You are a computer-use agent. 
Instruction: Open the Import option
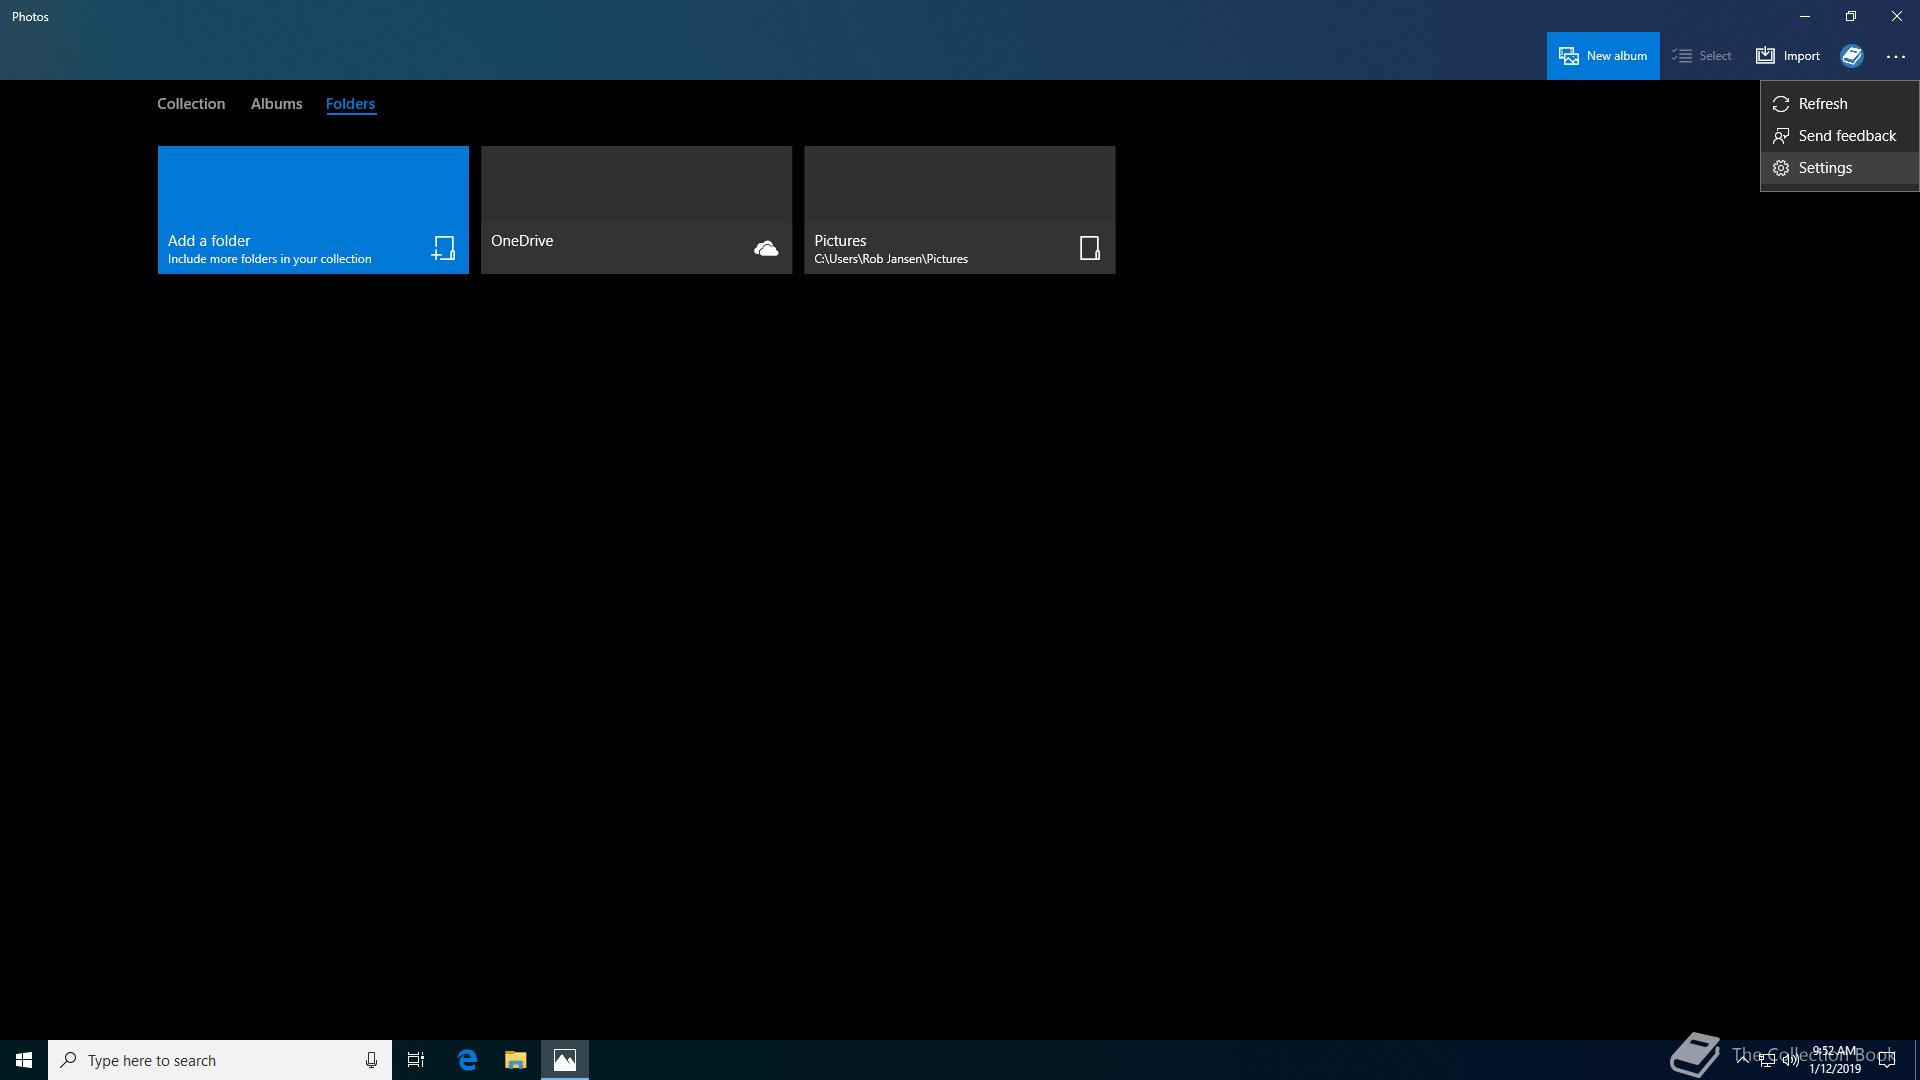pyautogui.click(x=1788, y=56)
